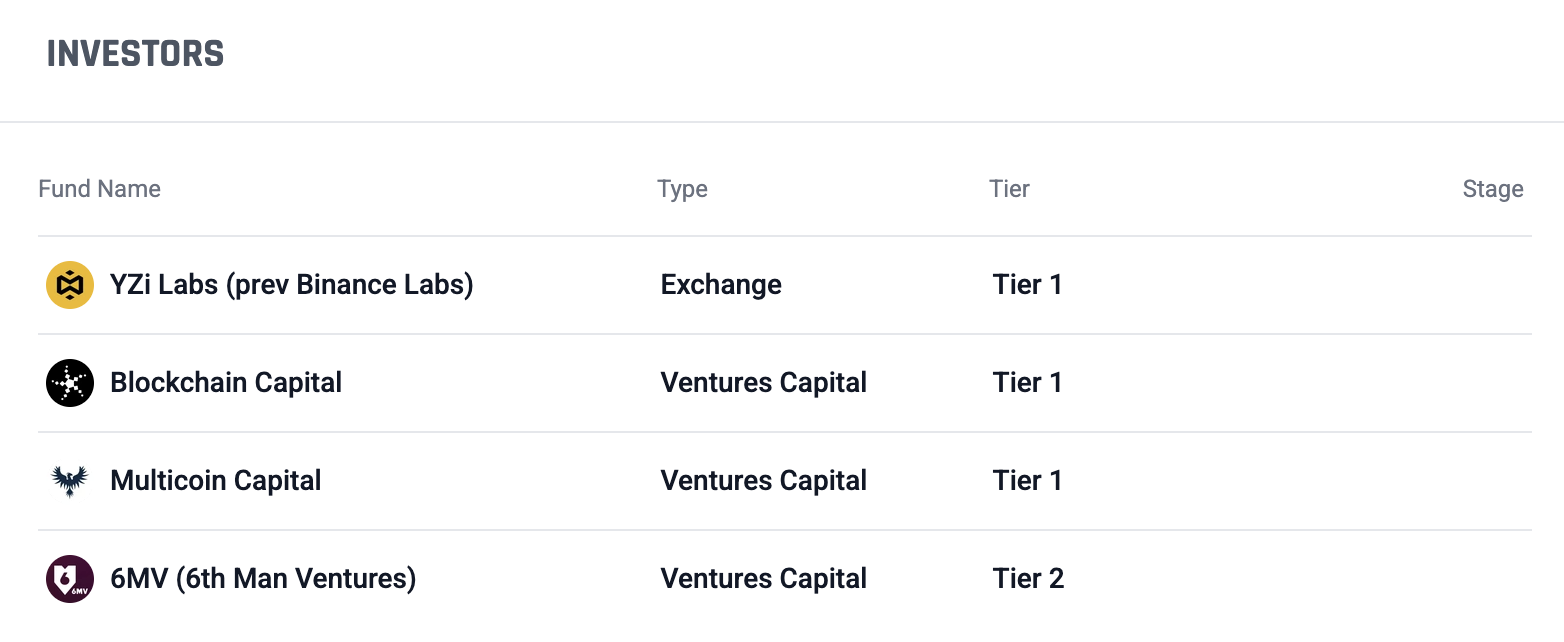Click Tier 1 in Blockchain Capital row
Image resolution: width=1564 pixels, height=642 pixels.
(x=1027, y=383)
